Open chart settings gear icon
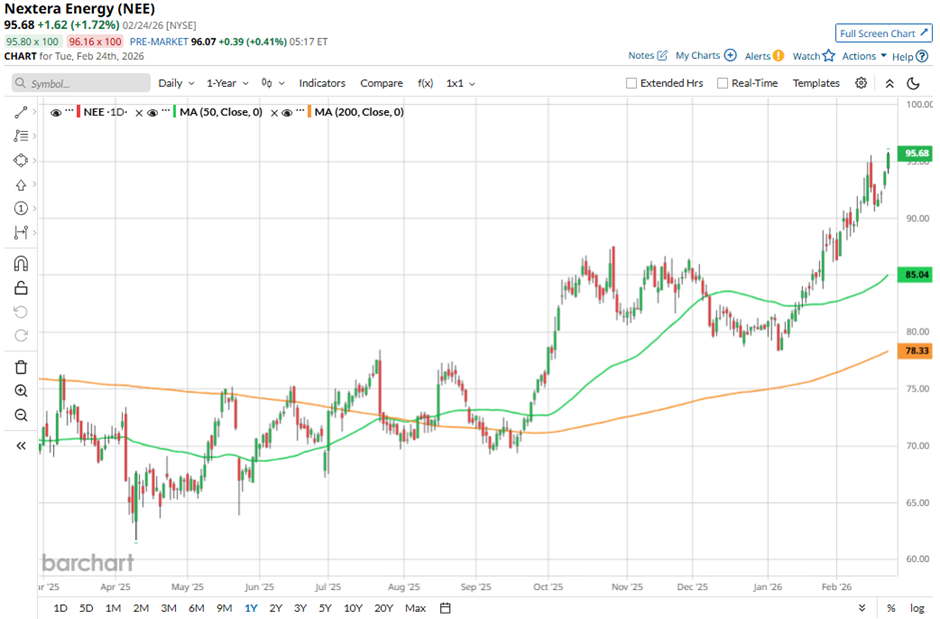940x619 pixels. 861,83
